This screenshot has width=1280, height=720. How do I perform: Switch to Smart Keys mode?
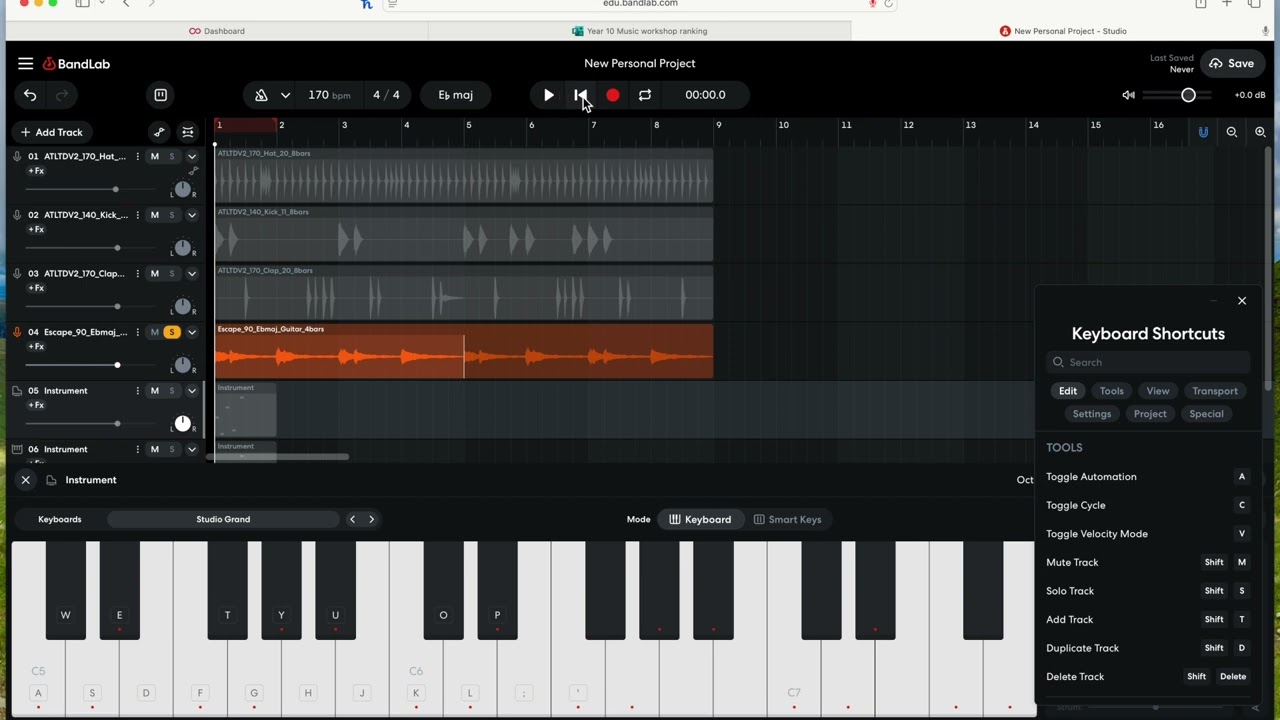787,519
